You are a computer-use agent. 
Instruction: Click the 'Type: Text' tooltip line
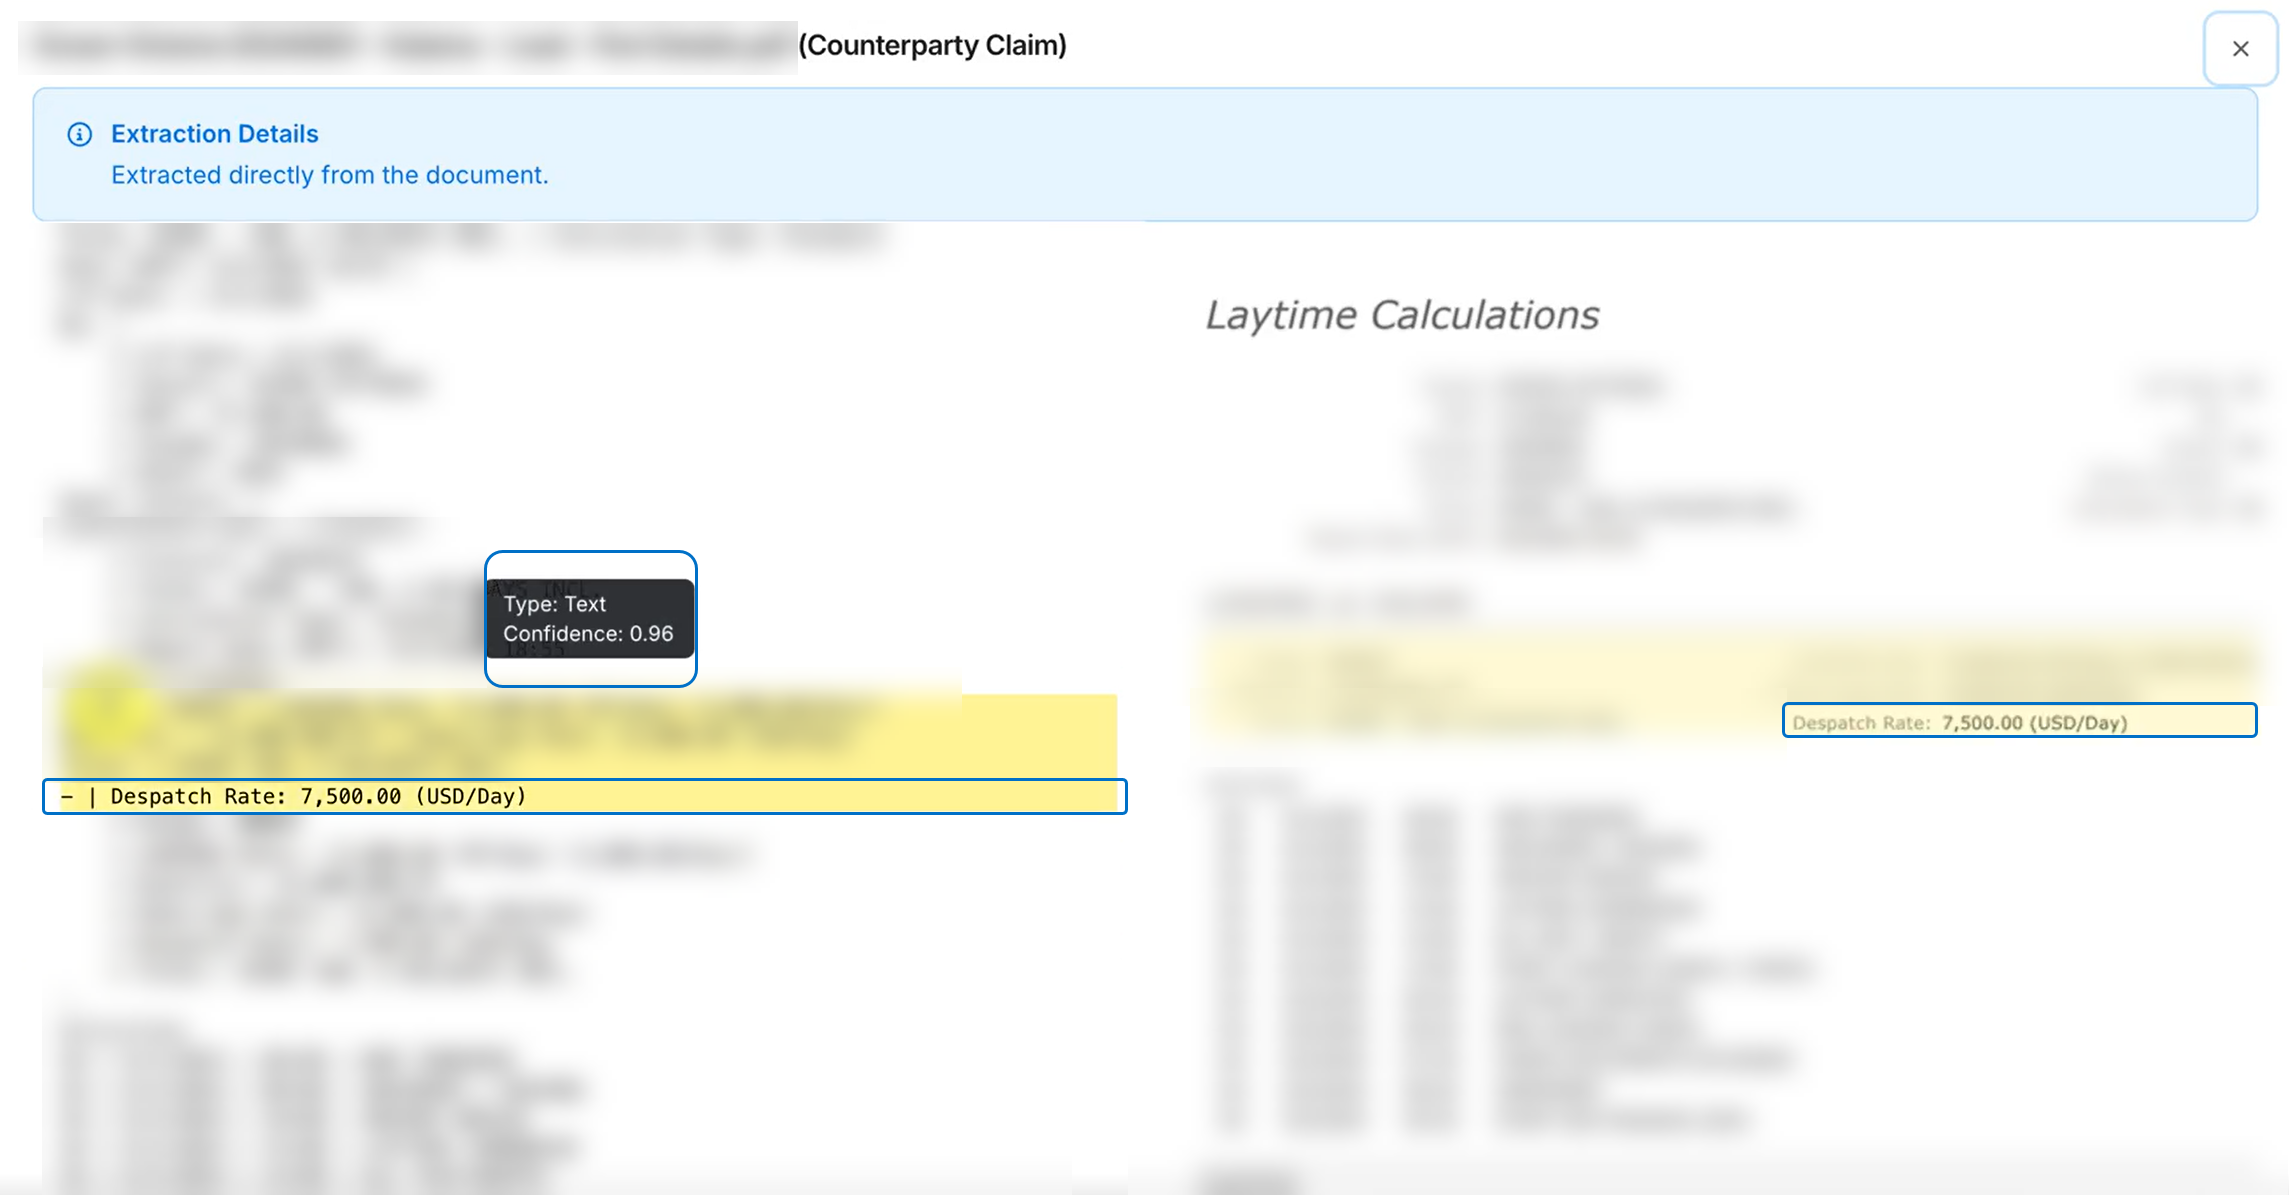(555, 604)
